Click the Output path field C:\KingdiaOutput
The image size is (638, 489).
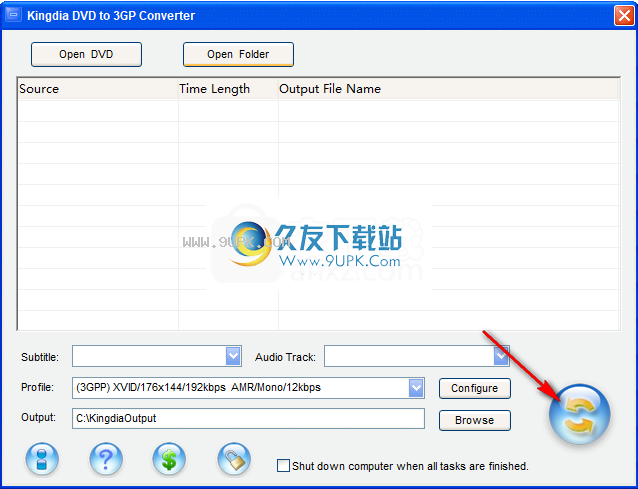tap(248, 418)
